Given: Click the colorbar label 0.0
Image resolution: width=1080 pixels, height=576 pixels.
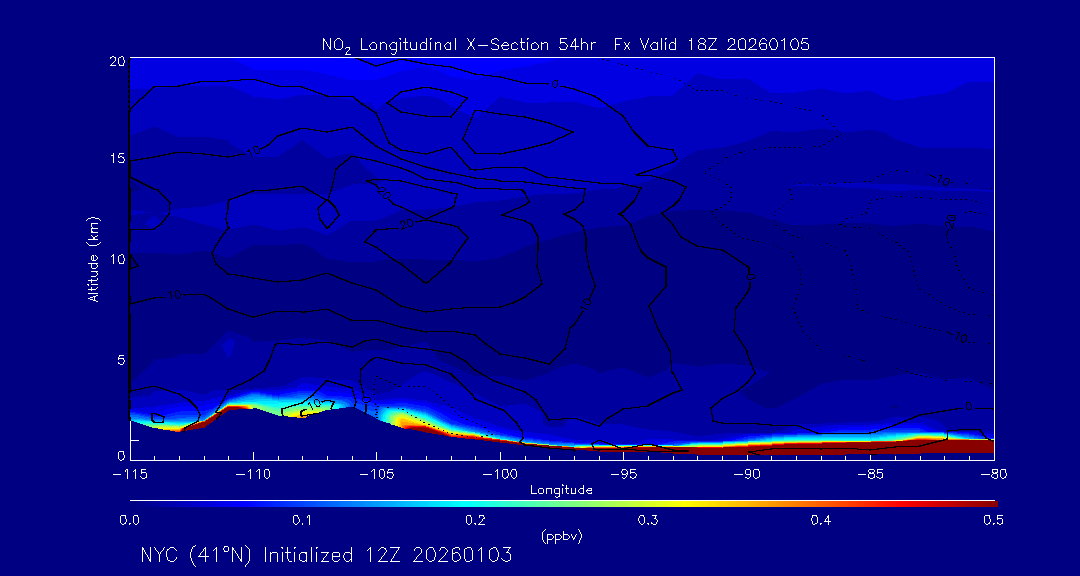Looking at the screenshot, I should click(129, 521).
